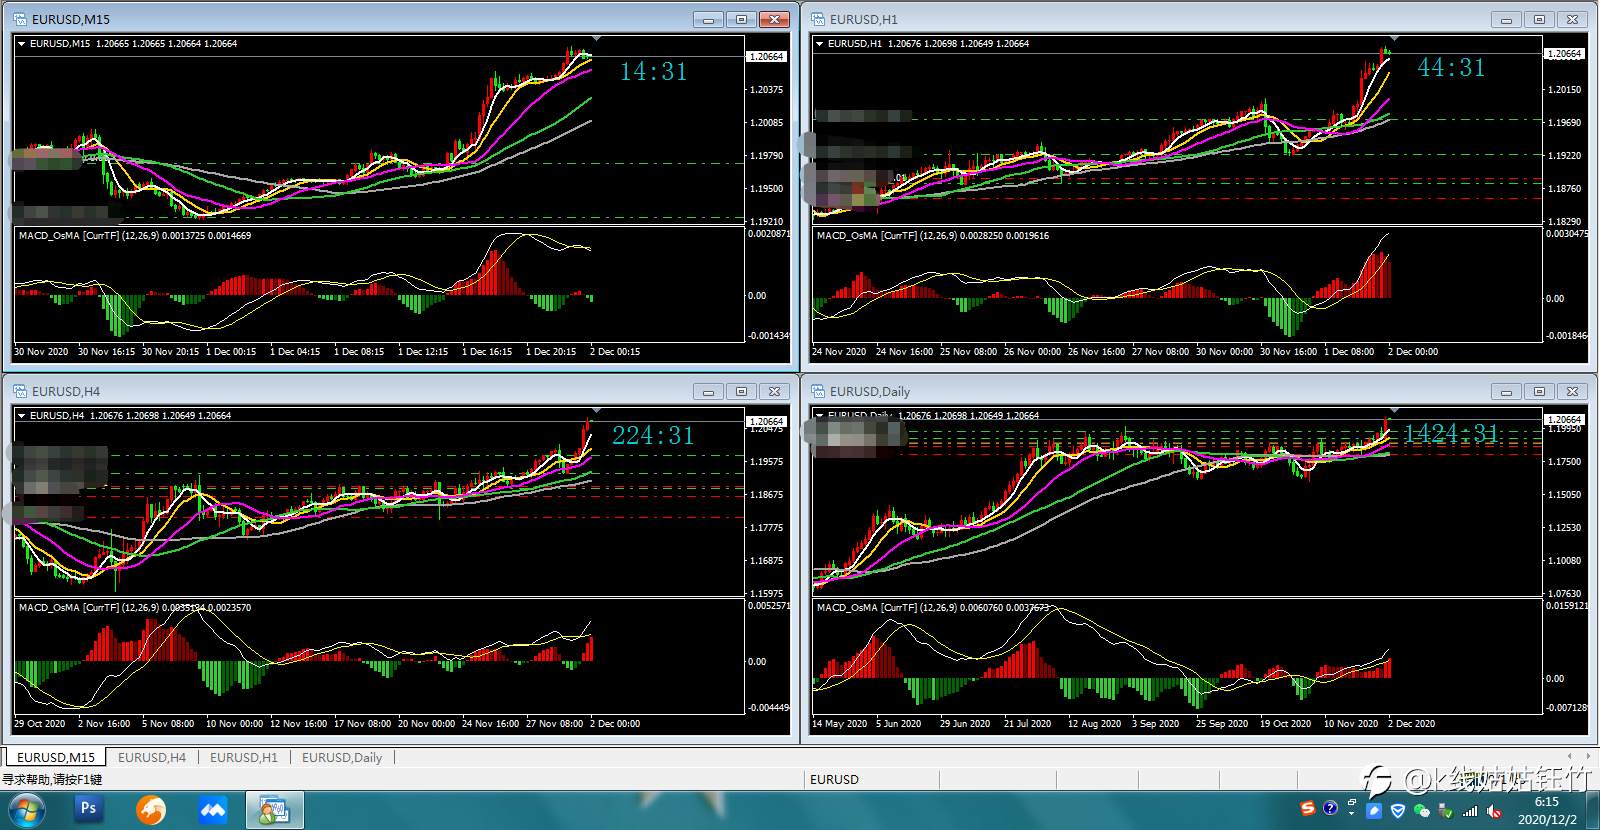Click the 44:31 countdown on H1 chart

coord(1451,67)
